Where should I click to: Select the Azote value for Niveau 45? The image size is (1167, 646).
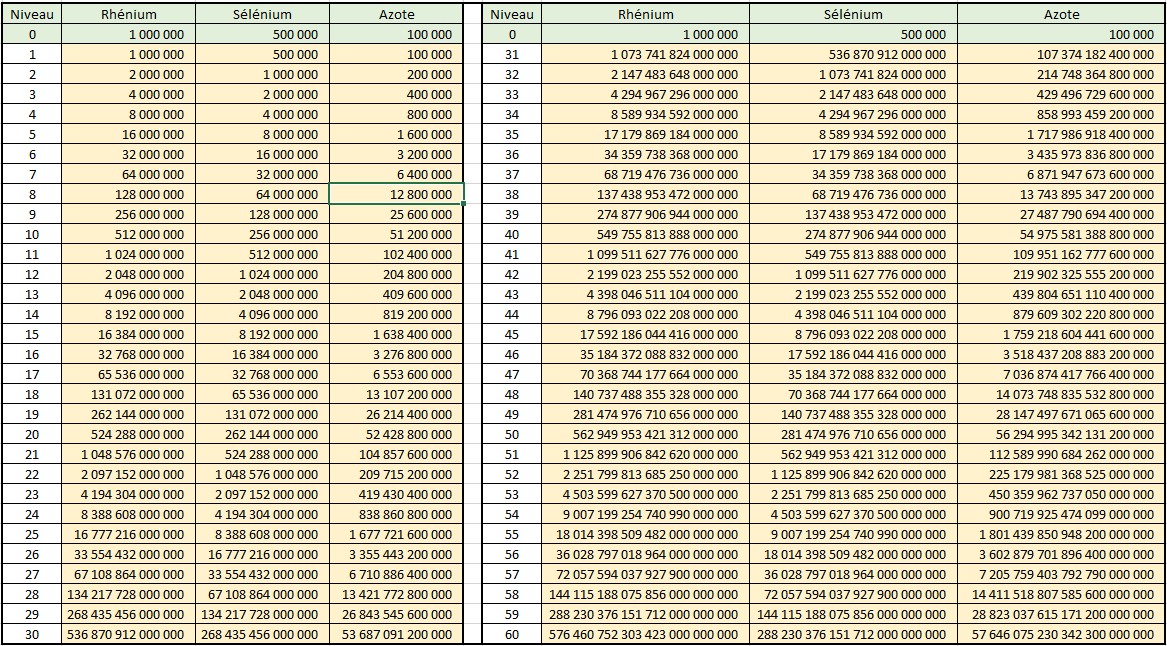coord(1061,335)
